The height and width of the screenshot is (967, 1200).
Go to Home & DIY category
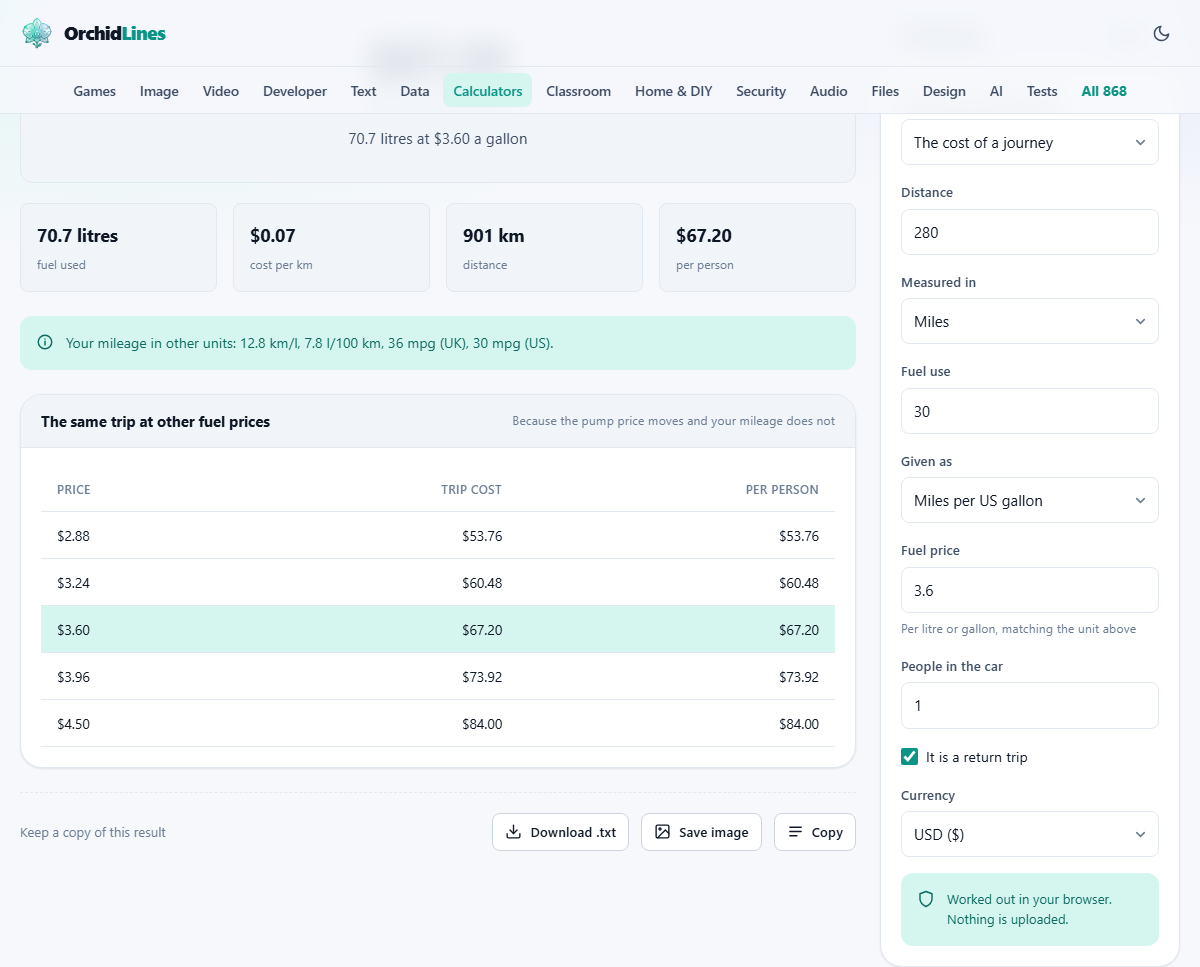tap(674, 91)
